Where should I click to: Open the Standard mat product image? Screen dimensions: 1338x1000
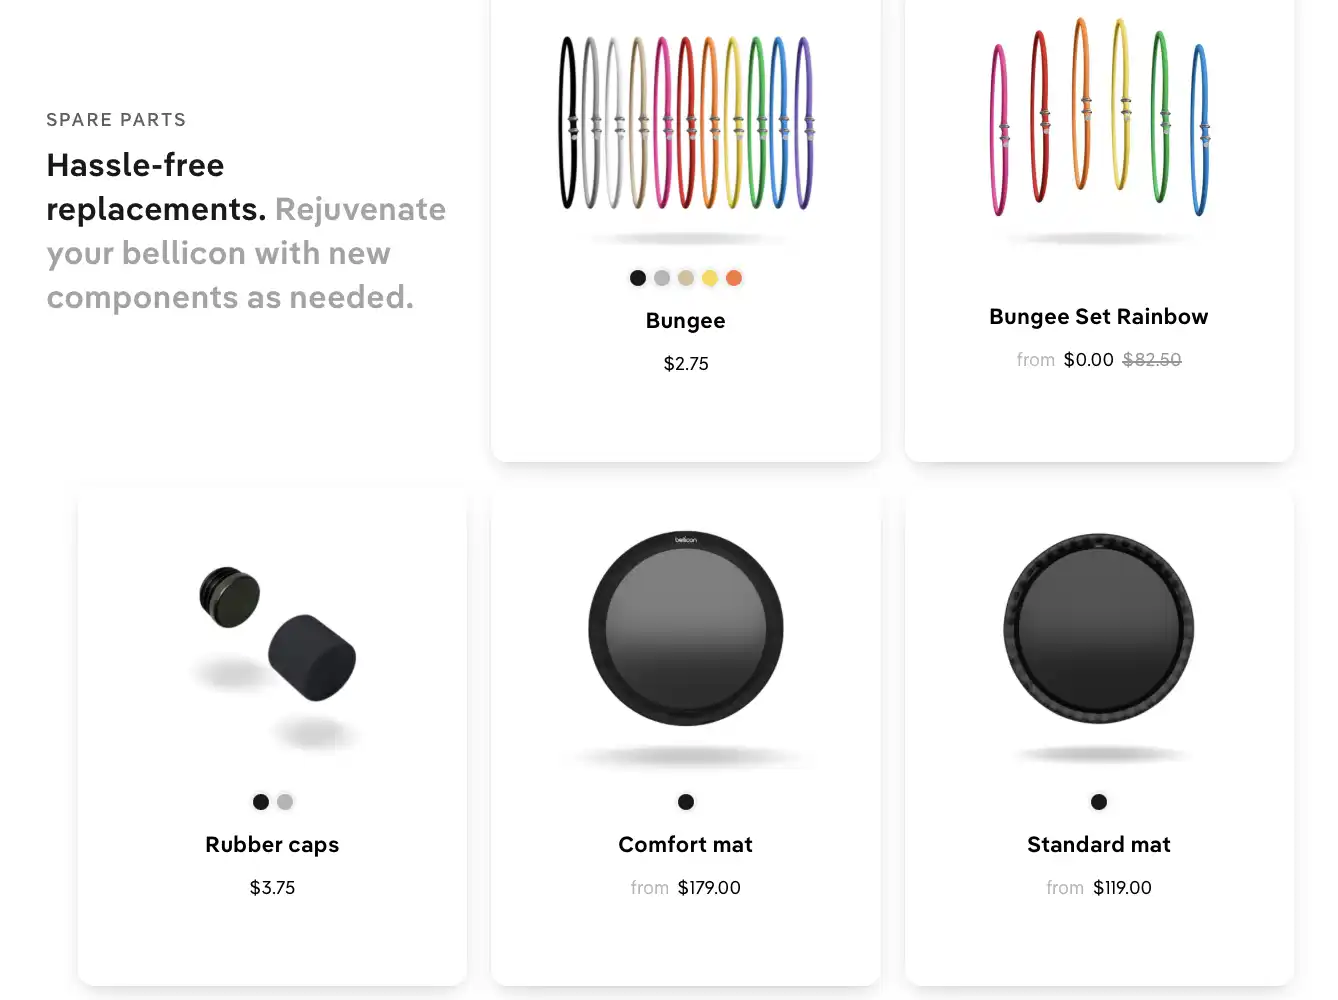click(1099, 629)
